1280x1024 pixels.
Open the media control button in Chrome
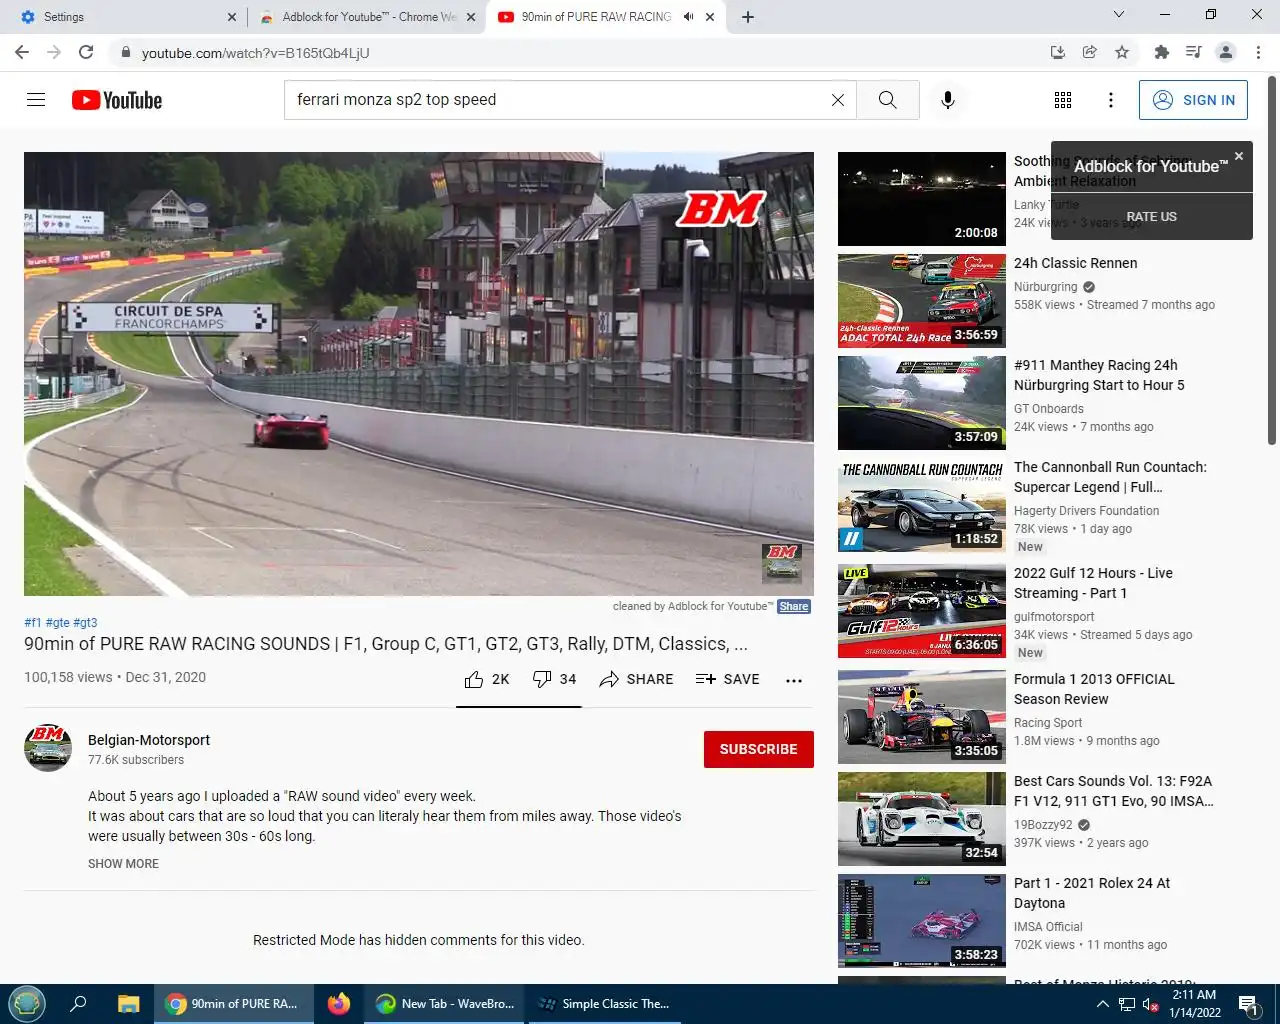click(x=1193, y=52)
